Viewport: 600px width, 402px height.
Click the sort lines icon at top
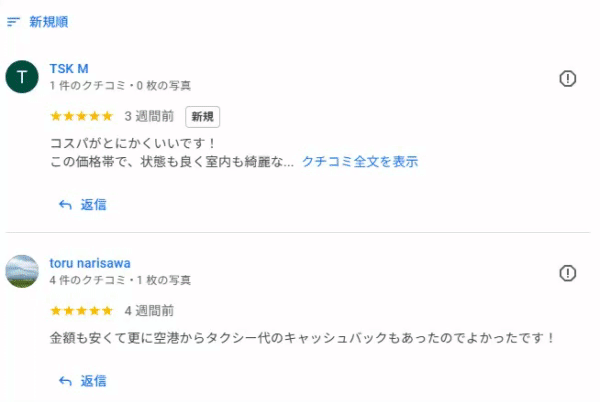[13, 22]
